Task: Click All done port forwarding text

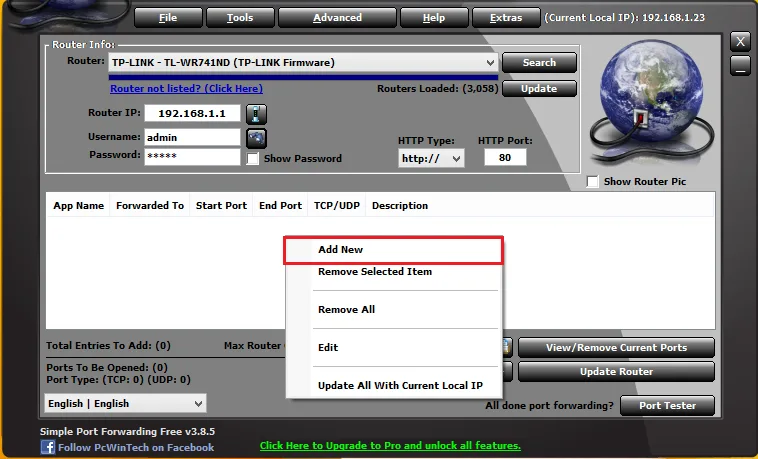Action: click(x=549, y=405)
